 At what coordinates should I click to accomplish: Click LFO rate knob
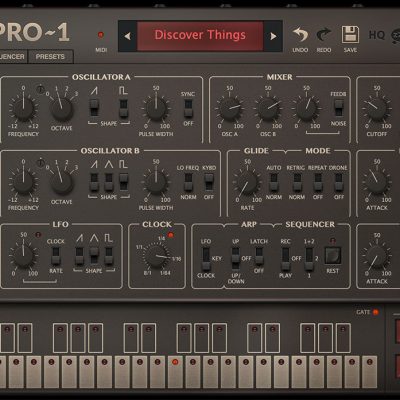23,256
